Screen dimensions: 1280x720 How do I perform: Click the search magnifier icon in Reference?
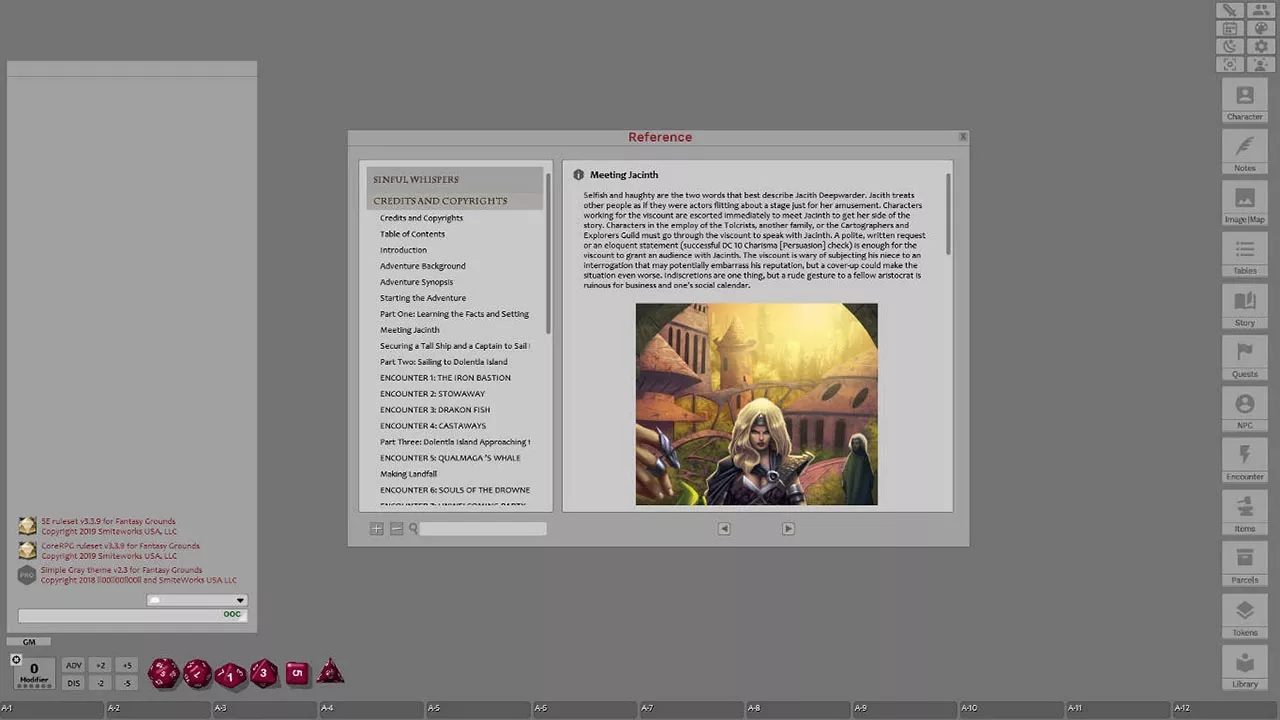(413, 528)
